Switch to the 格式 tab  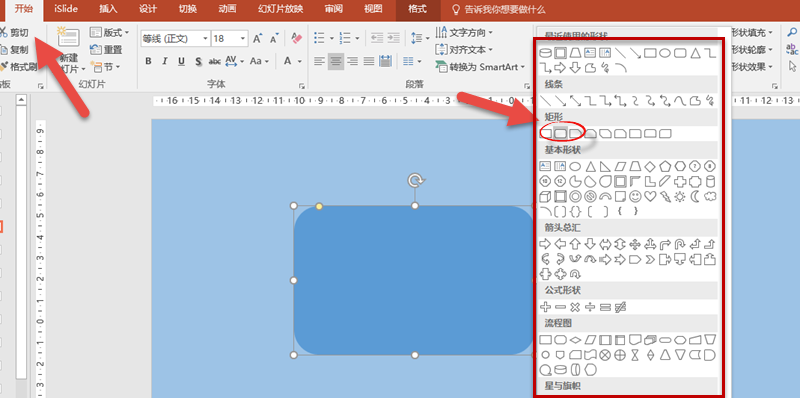point(417,9)
